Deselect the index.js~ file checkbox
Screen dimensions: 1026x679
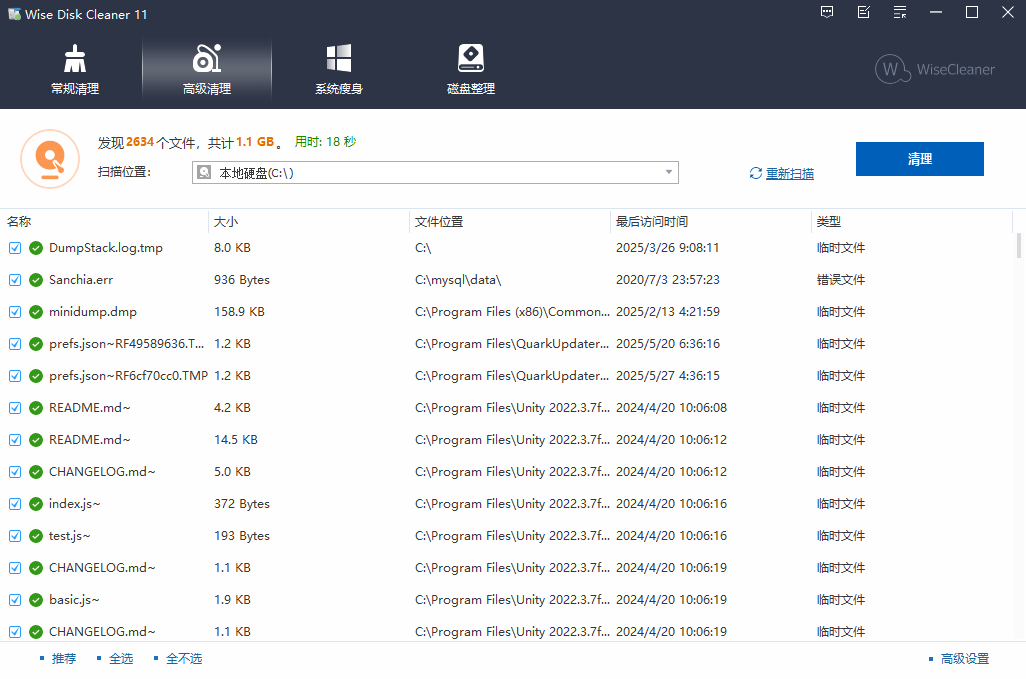(15, 504)
